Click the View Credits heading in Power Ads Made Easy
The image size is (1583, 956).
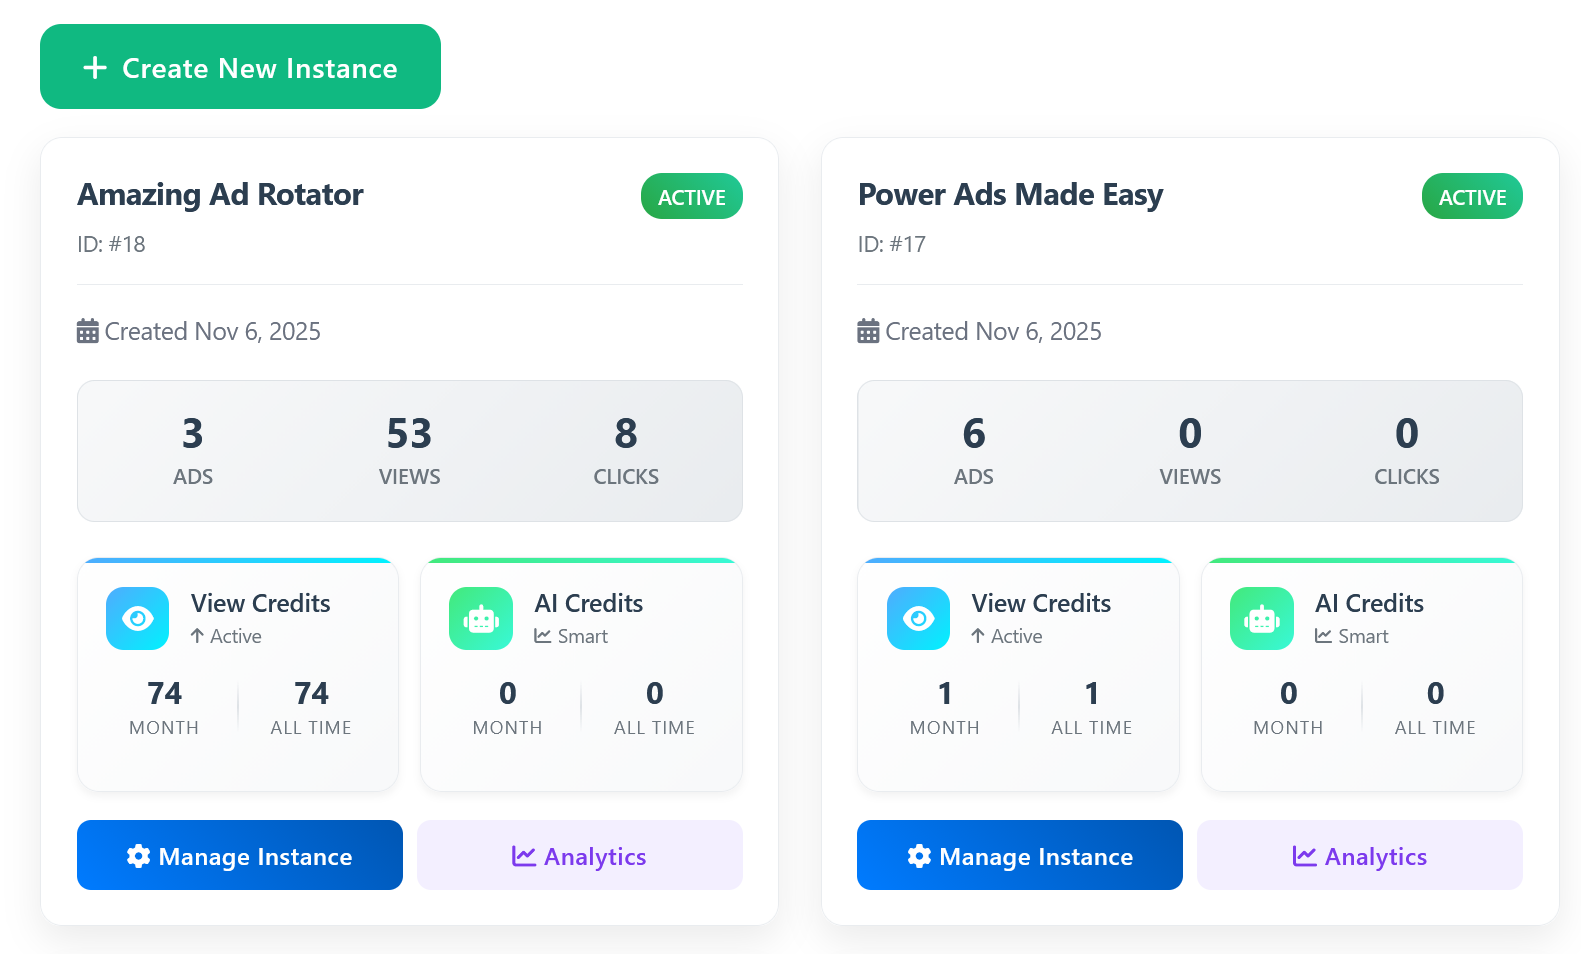pos(1042,603)
